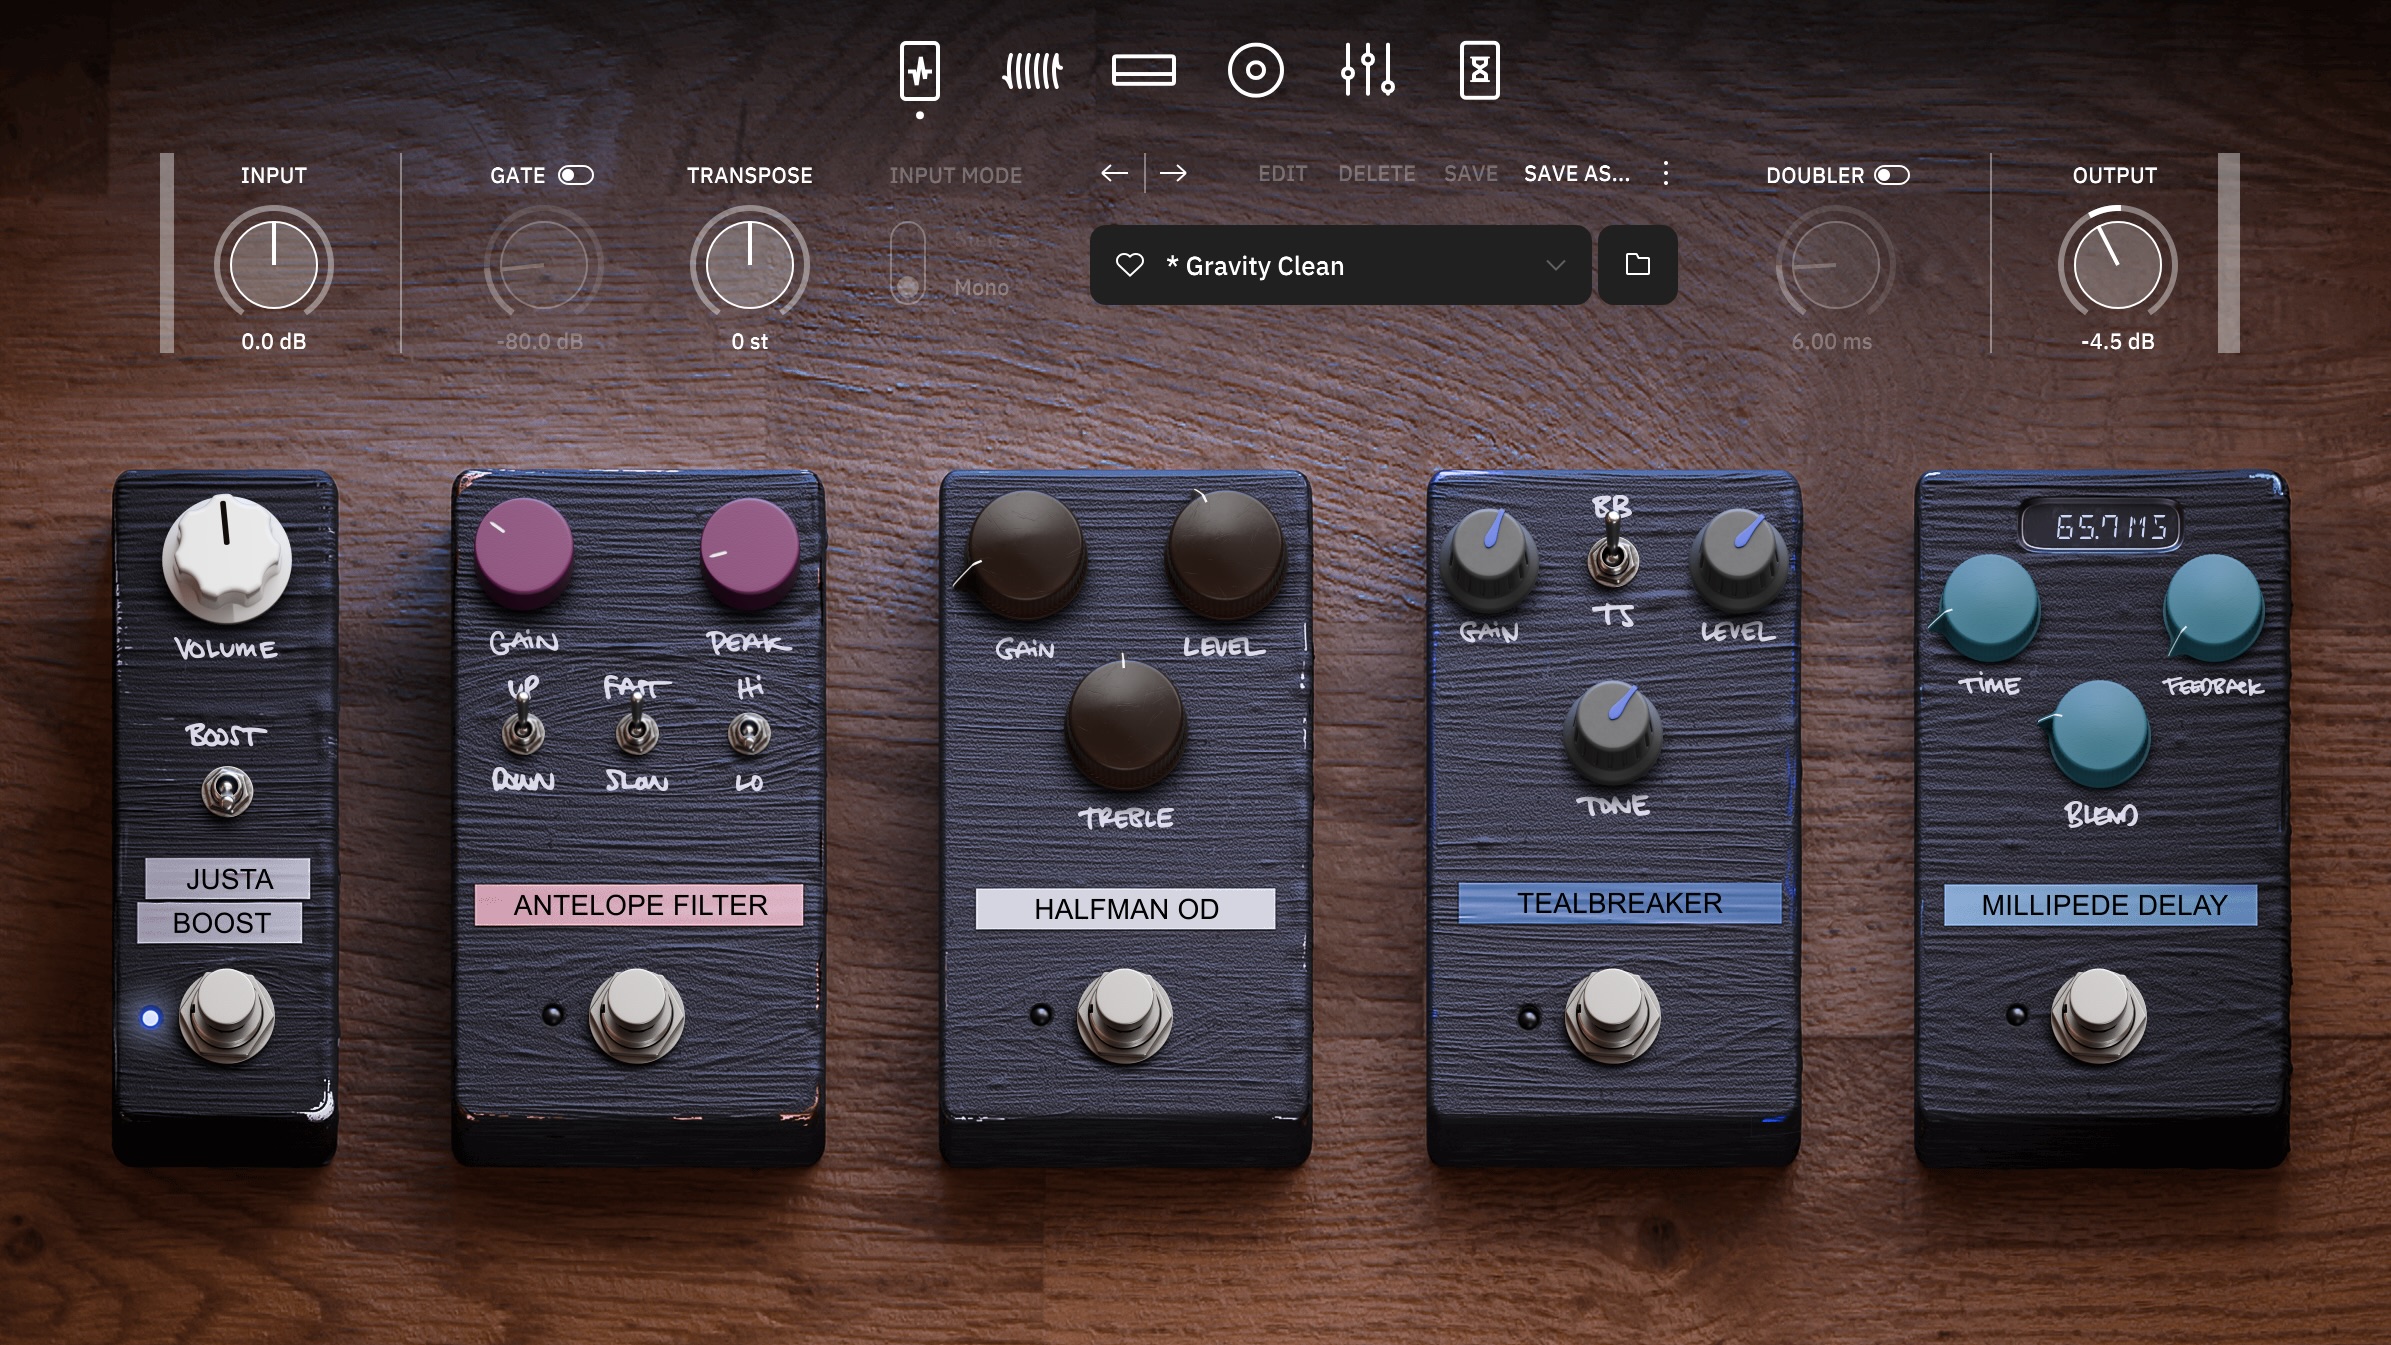Click Save As… preset button
2391x1345 pixels.
pos(1576,173)
